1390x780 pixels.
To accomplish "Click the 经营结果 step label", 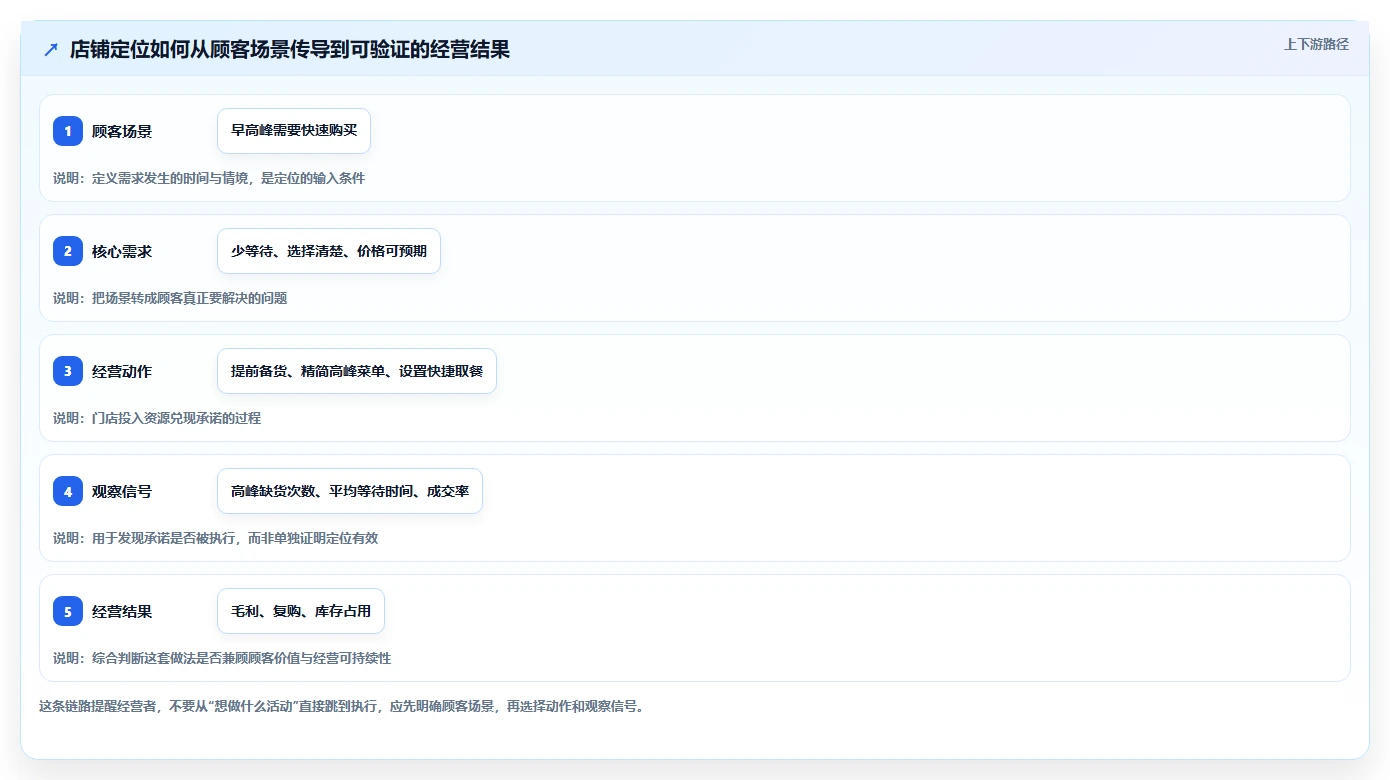I will click(122, 611).
